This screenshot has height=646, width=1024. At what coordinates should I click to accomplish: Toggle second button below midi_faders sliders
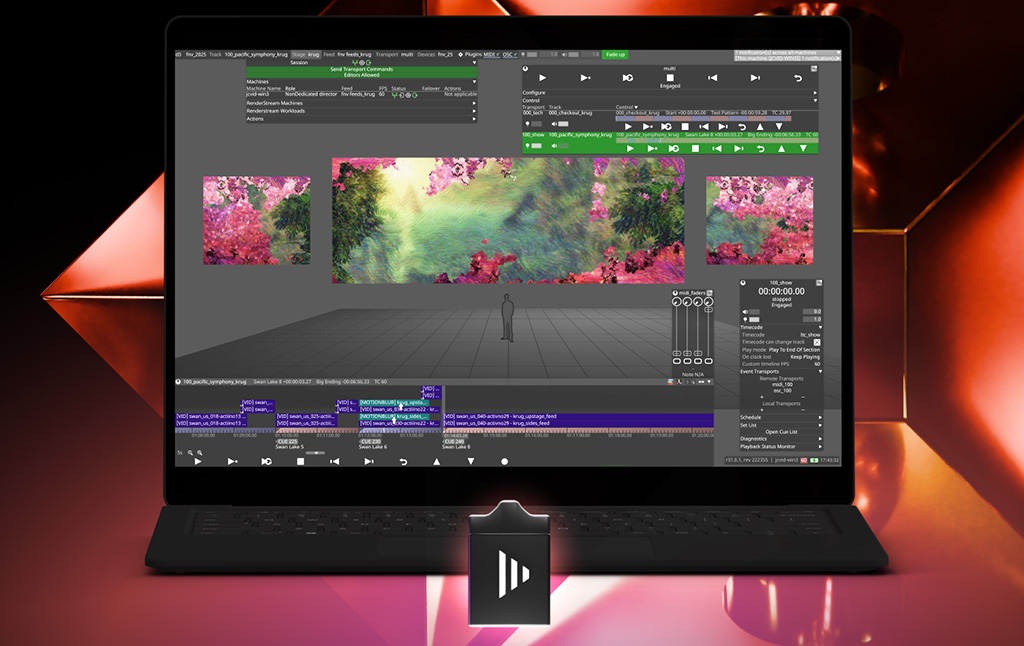688,361
